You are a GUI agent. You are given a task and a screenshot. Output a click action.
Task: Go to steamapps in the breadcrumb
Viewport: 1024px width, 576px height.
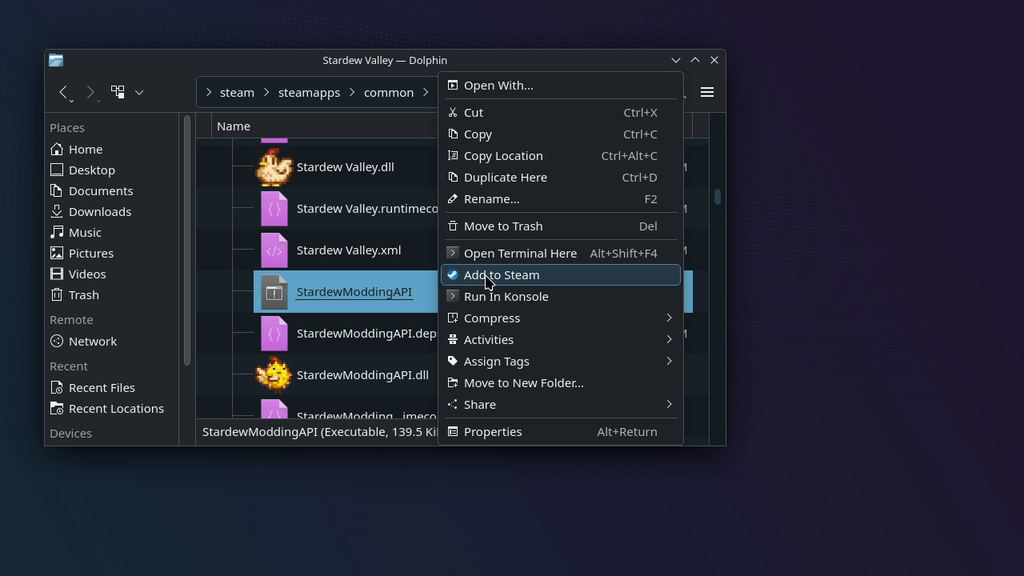(309, 93)
